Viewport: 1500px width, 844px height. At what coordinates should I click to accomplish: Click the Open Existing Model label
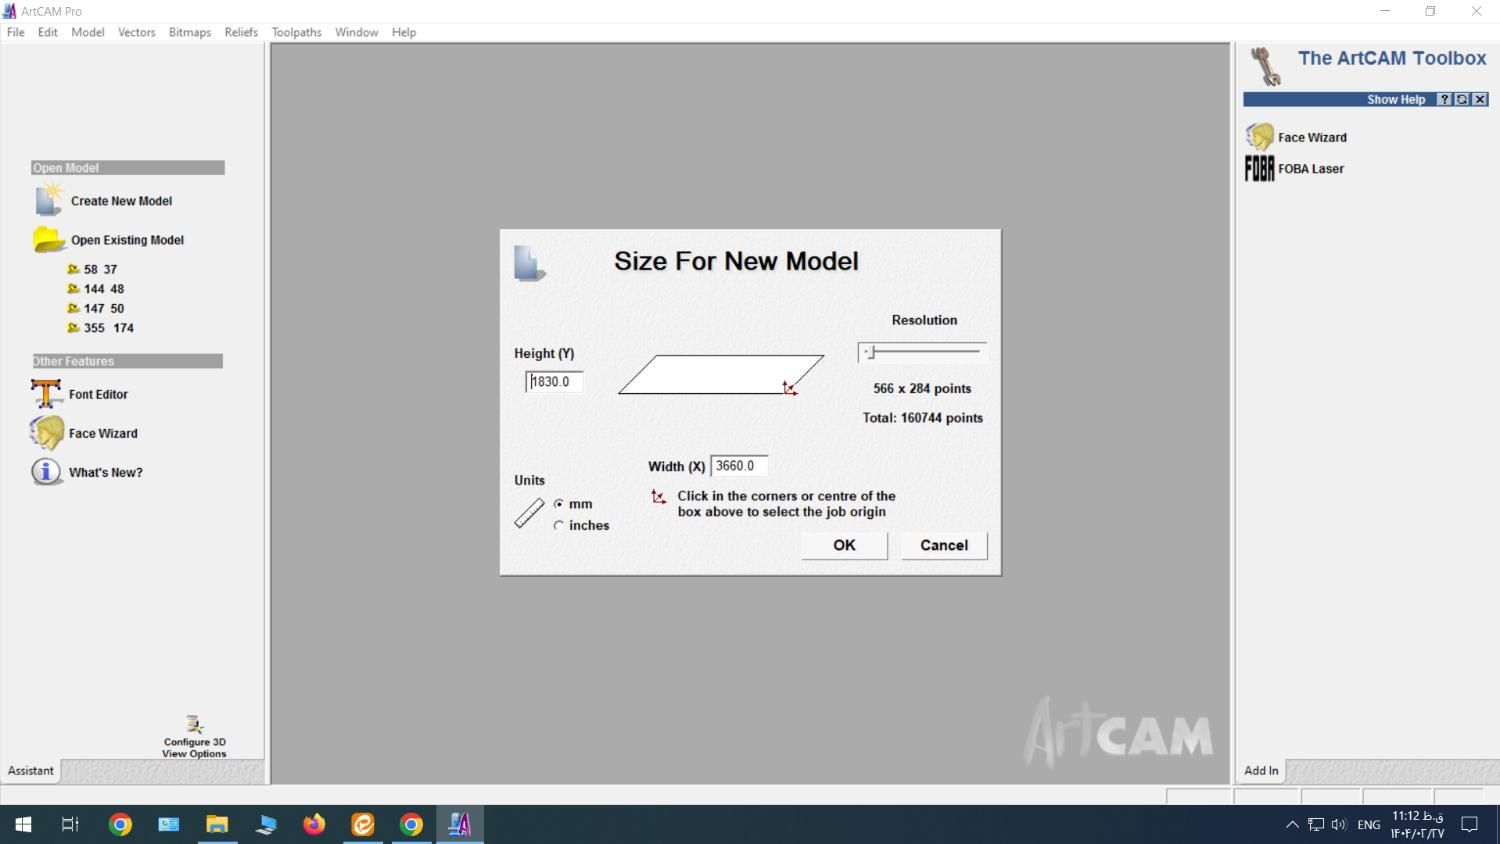[x=127, y=240]
